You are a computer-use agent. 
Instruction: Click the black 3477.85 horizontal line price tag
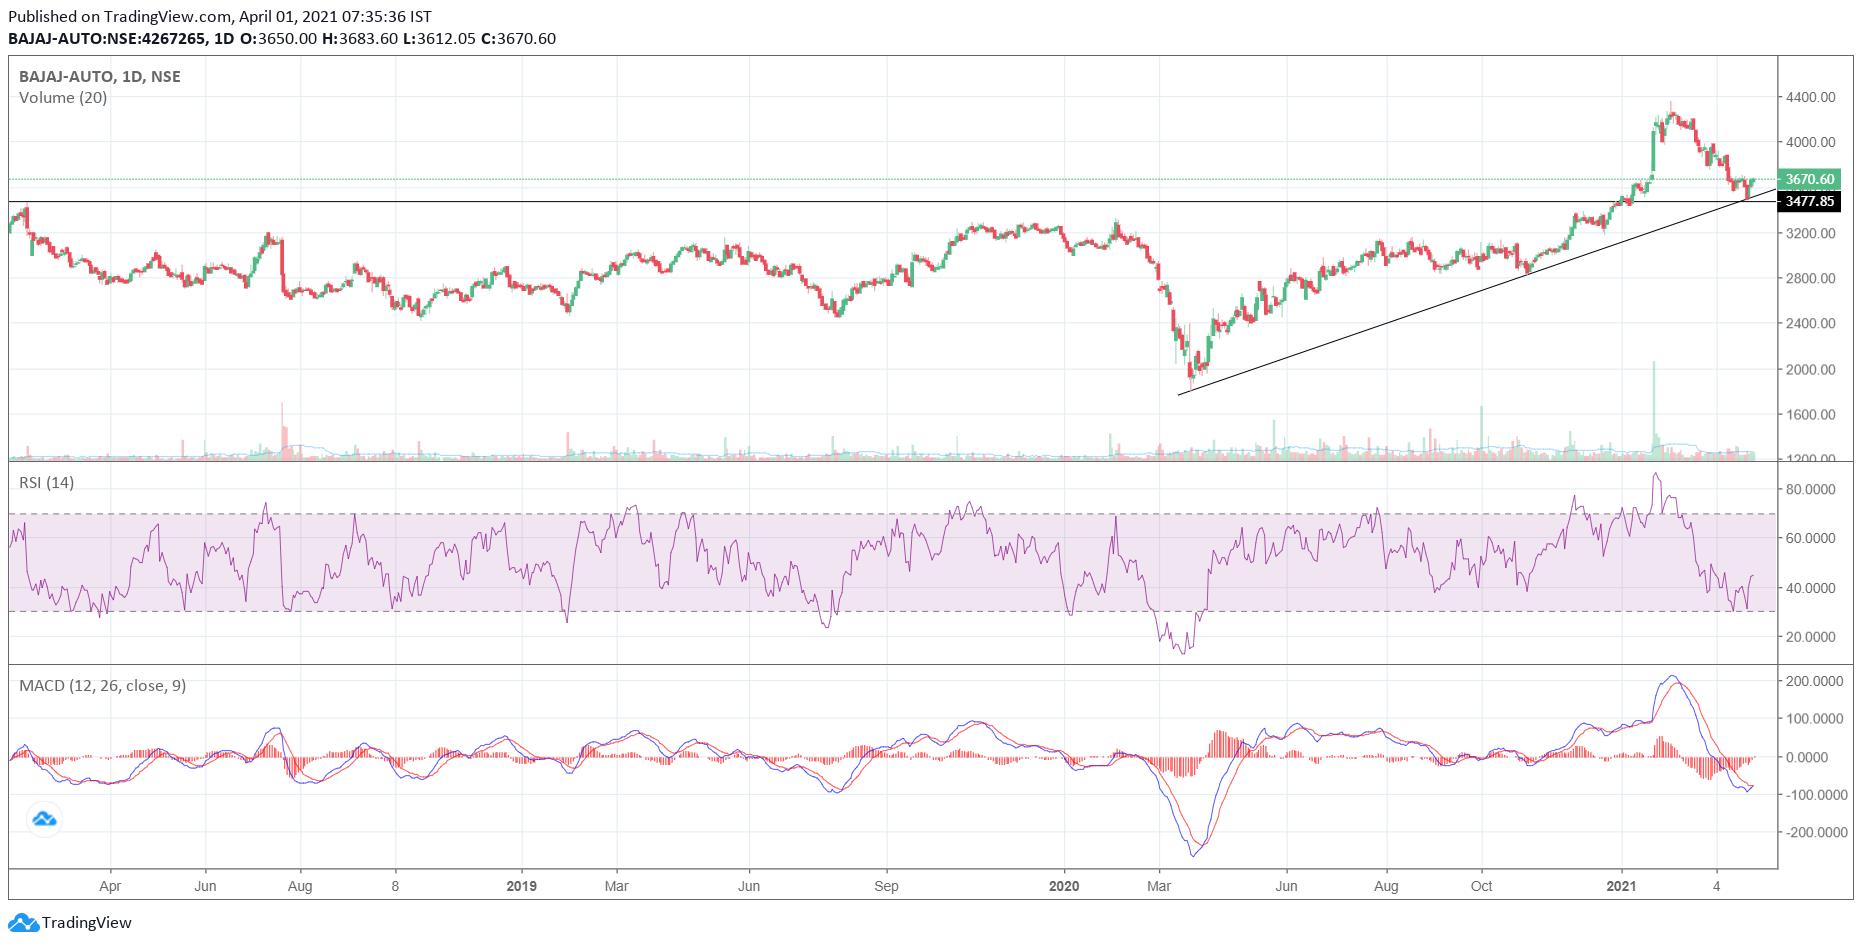click(1810, 201)
